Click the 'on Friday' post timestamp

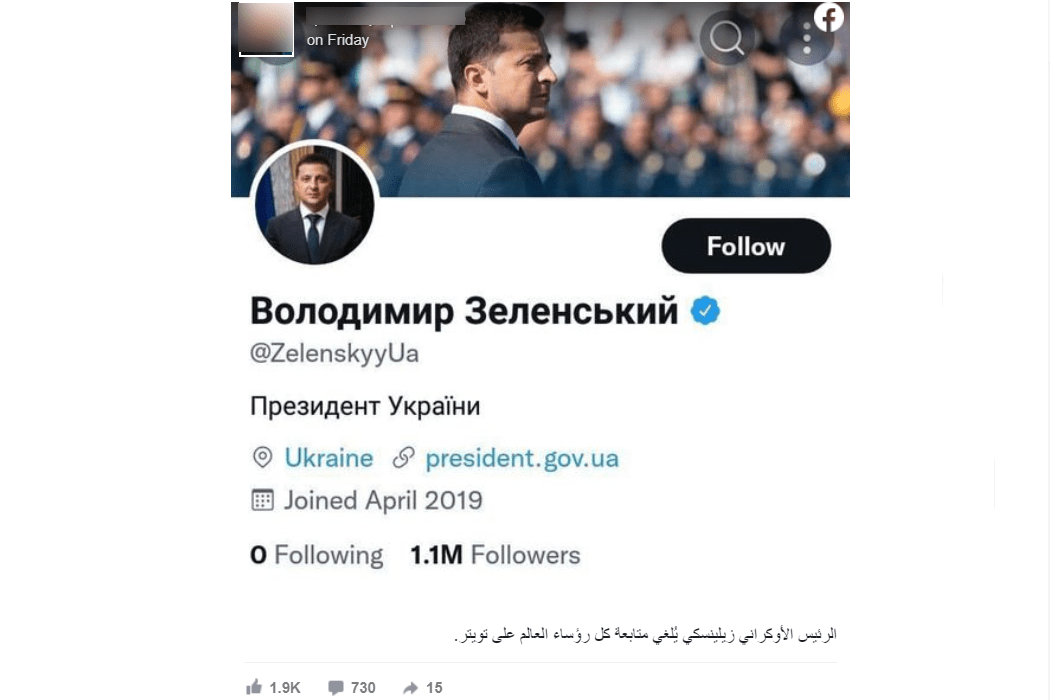tap(338, 40)
